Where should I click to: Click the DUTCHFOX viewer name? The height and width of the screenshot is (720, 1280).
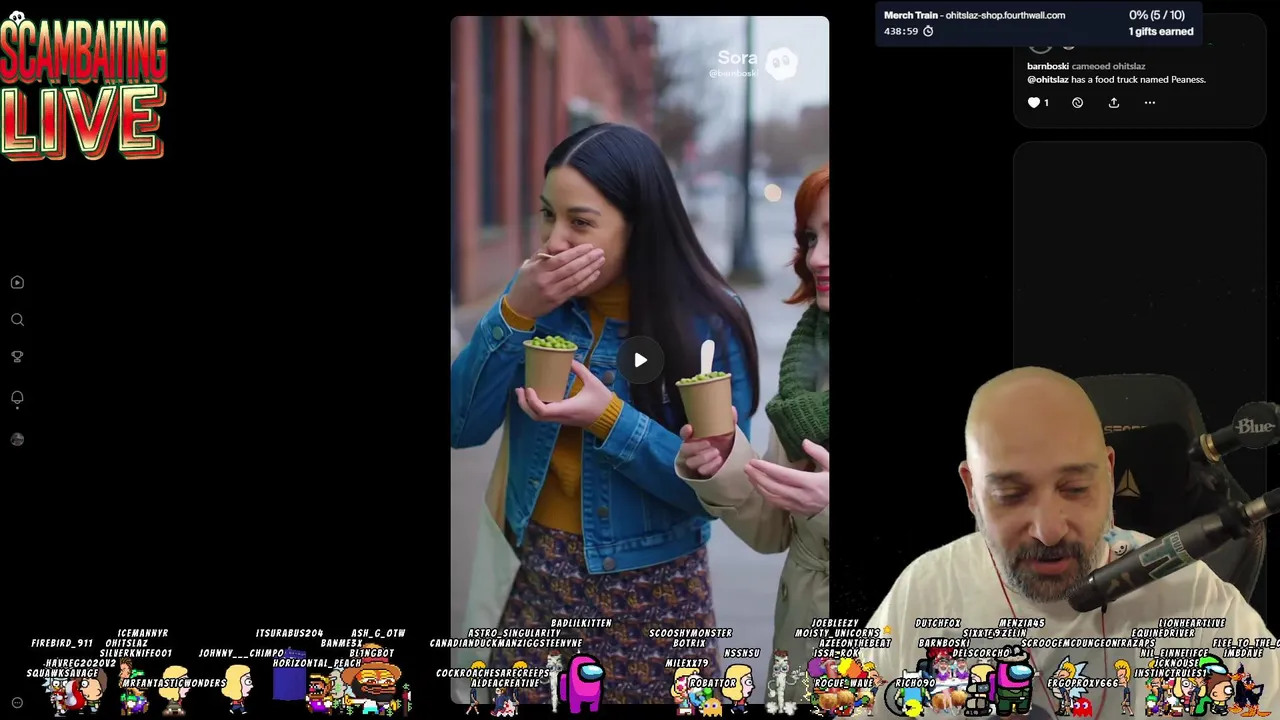pyautogui.click(x=938, y=623)
